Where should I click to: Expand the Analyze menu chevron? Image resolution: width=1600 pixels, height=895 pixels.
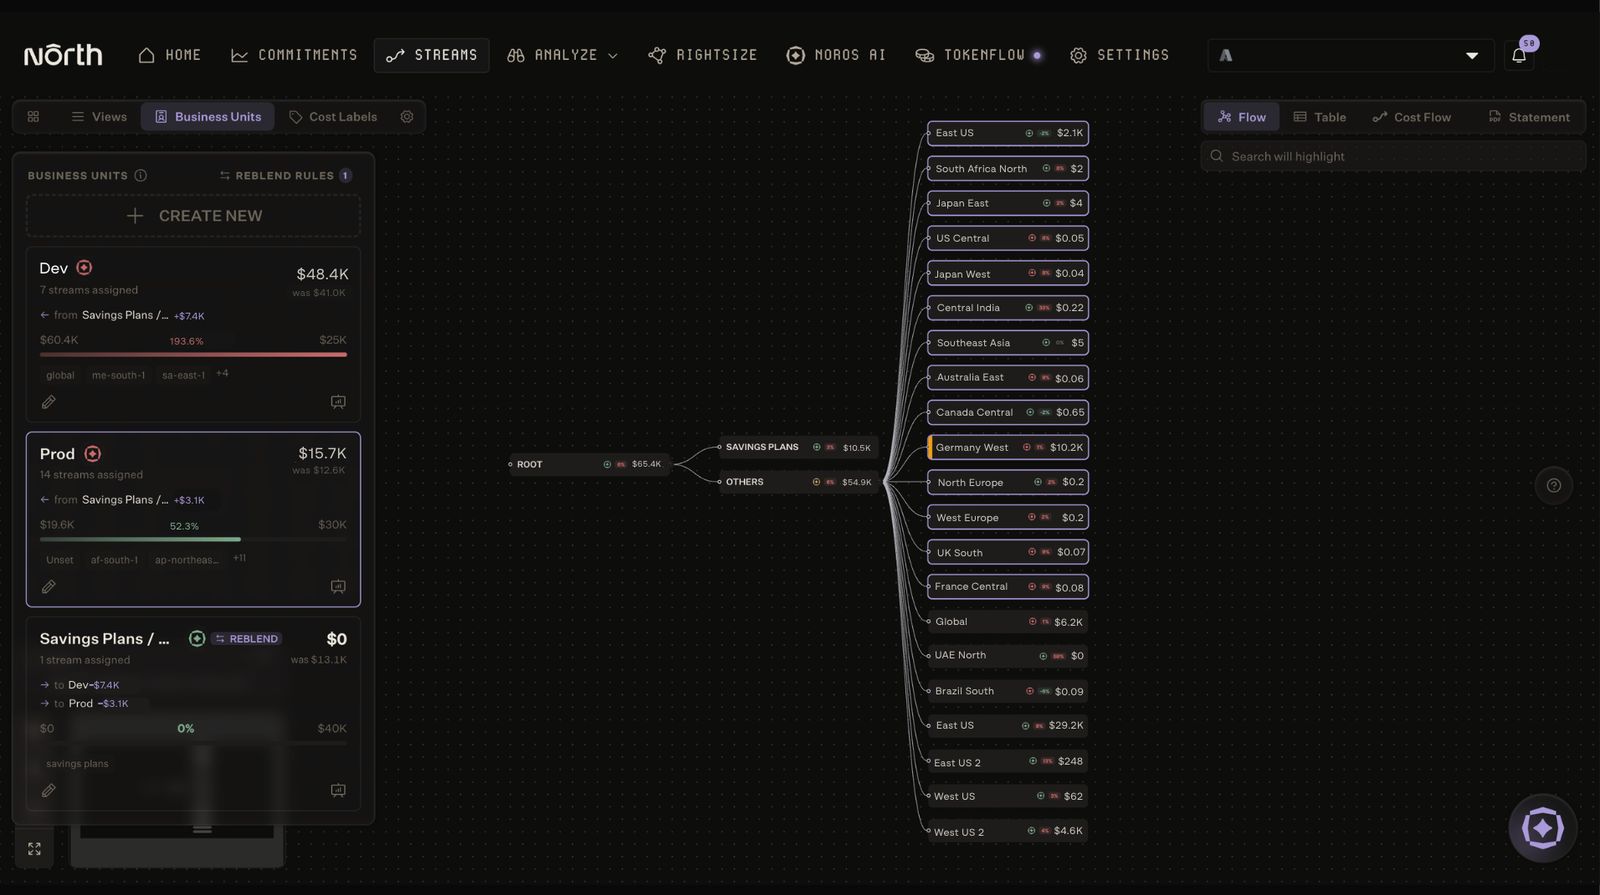click(x=613, y=56)
